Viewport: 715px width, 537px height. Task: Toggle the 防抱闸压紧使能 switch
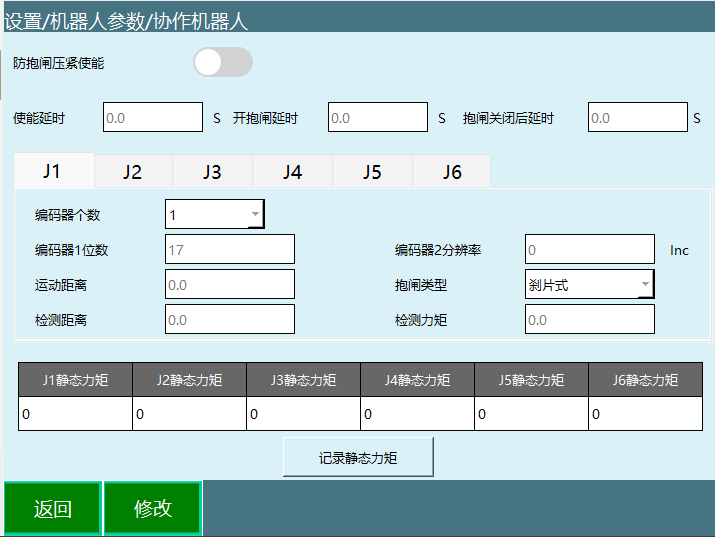[222, 63]
